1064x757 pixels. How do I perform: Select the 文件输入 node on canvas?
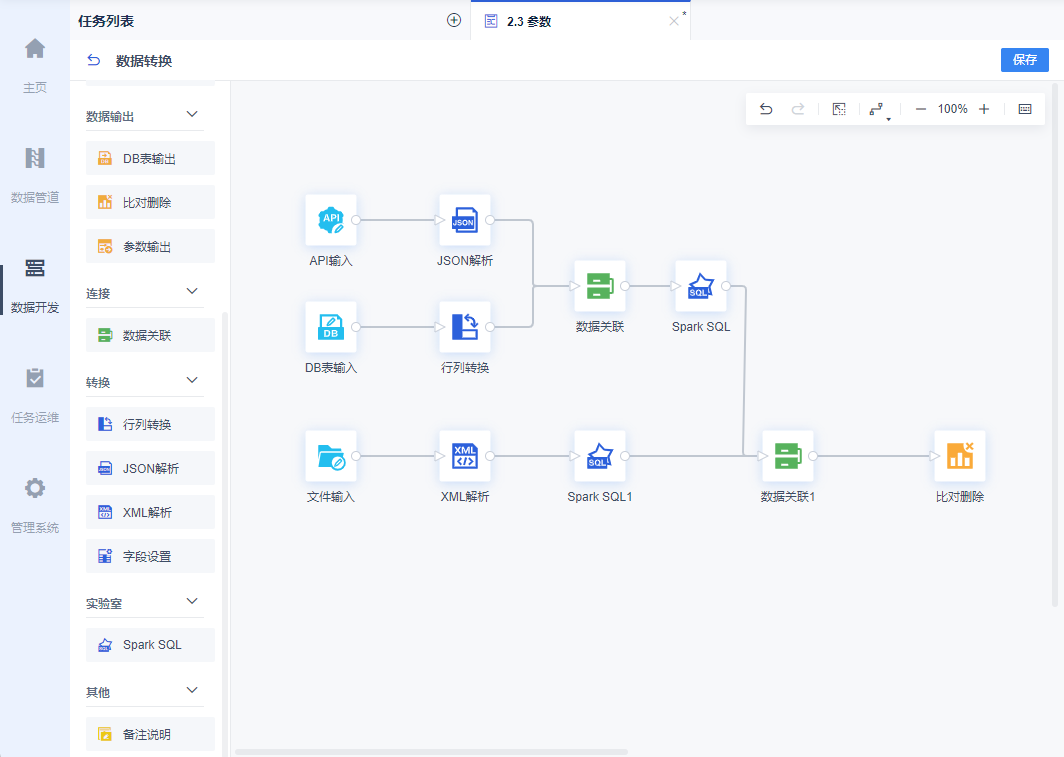(x=331, y=456)
